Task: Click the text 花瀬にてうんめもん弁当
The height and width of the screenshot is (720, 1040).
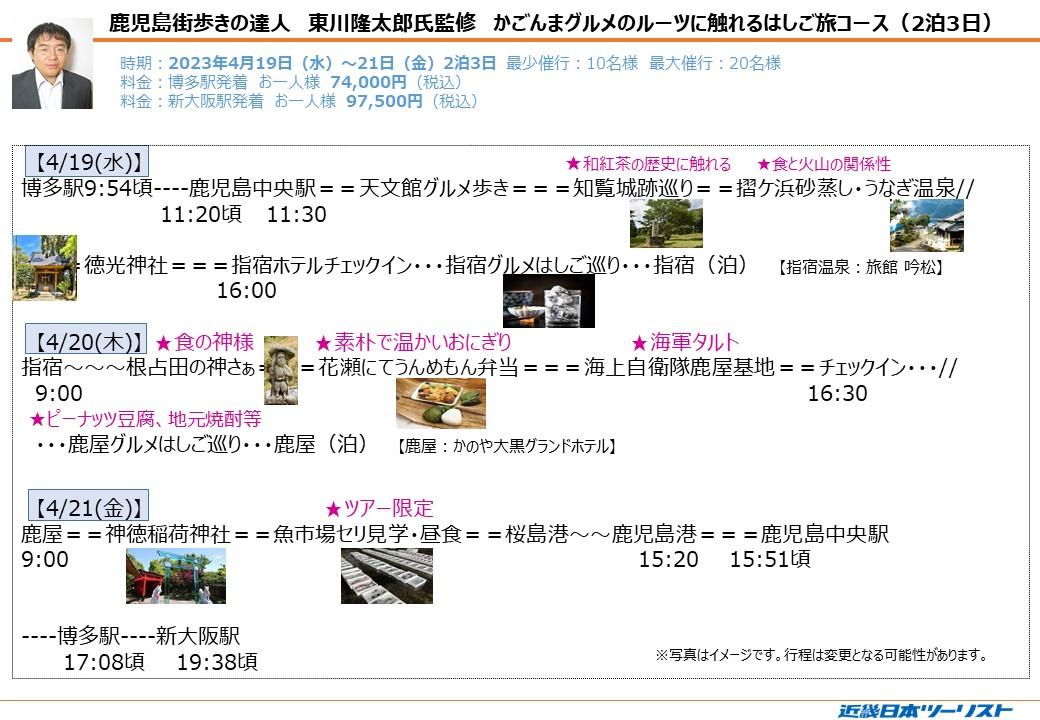Action: click(x=419, y=367)
